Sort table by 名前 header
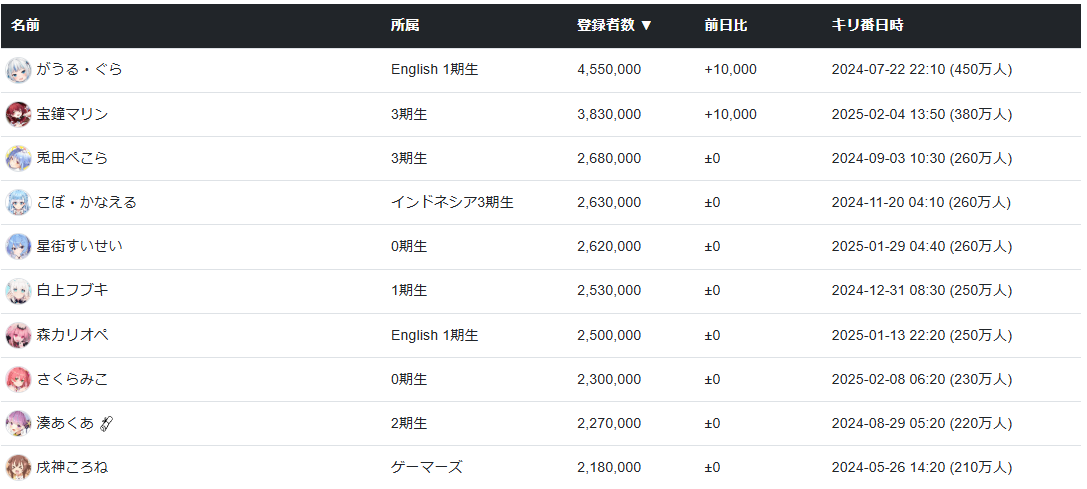 coord(26,25)
